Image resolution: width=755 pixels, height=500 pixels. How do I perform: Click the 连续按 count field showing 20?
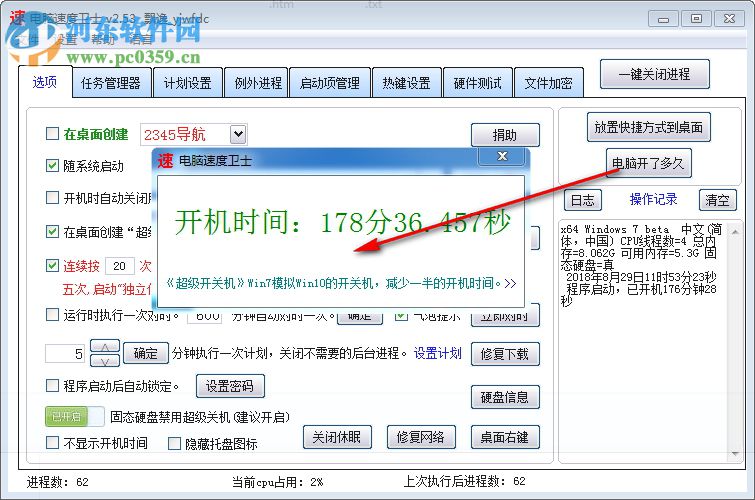[x=119, y=266]
